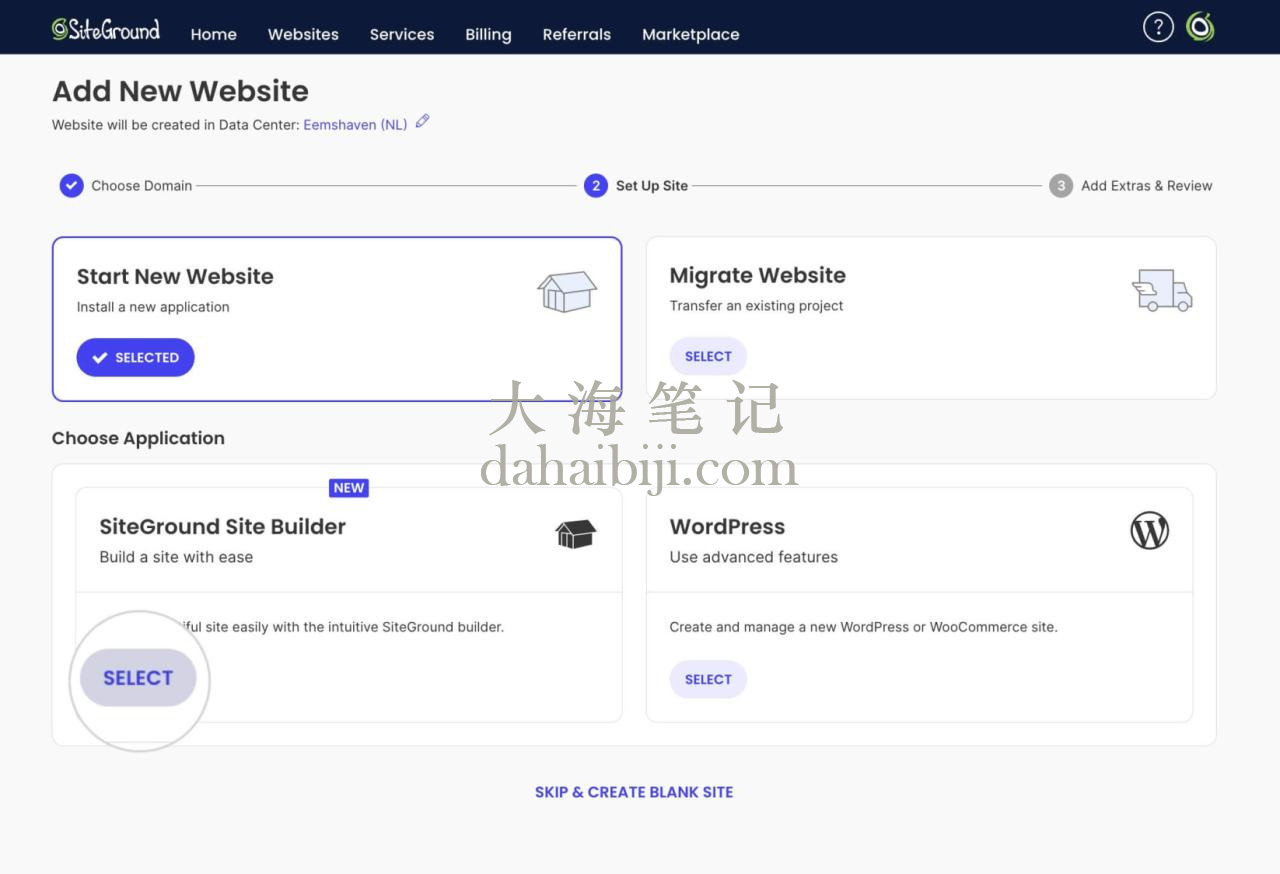Image resolution: width=1280 pixels, height=874 pixels.
Task: Click the Choose Application heading
Action: click(138, 438)
